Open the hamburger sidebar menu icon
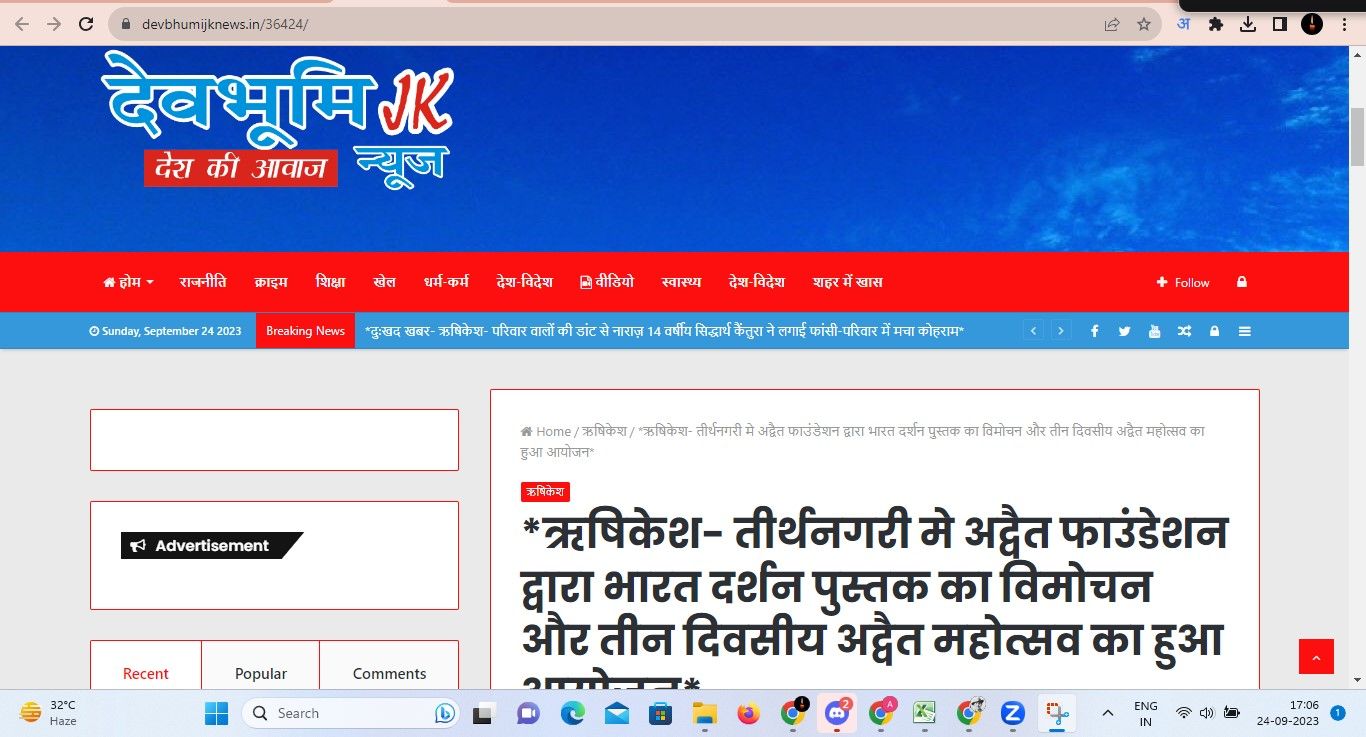Image resolution: width=1366 pixels, height=737 pixels. coord(1244,331)
